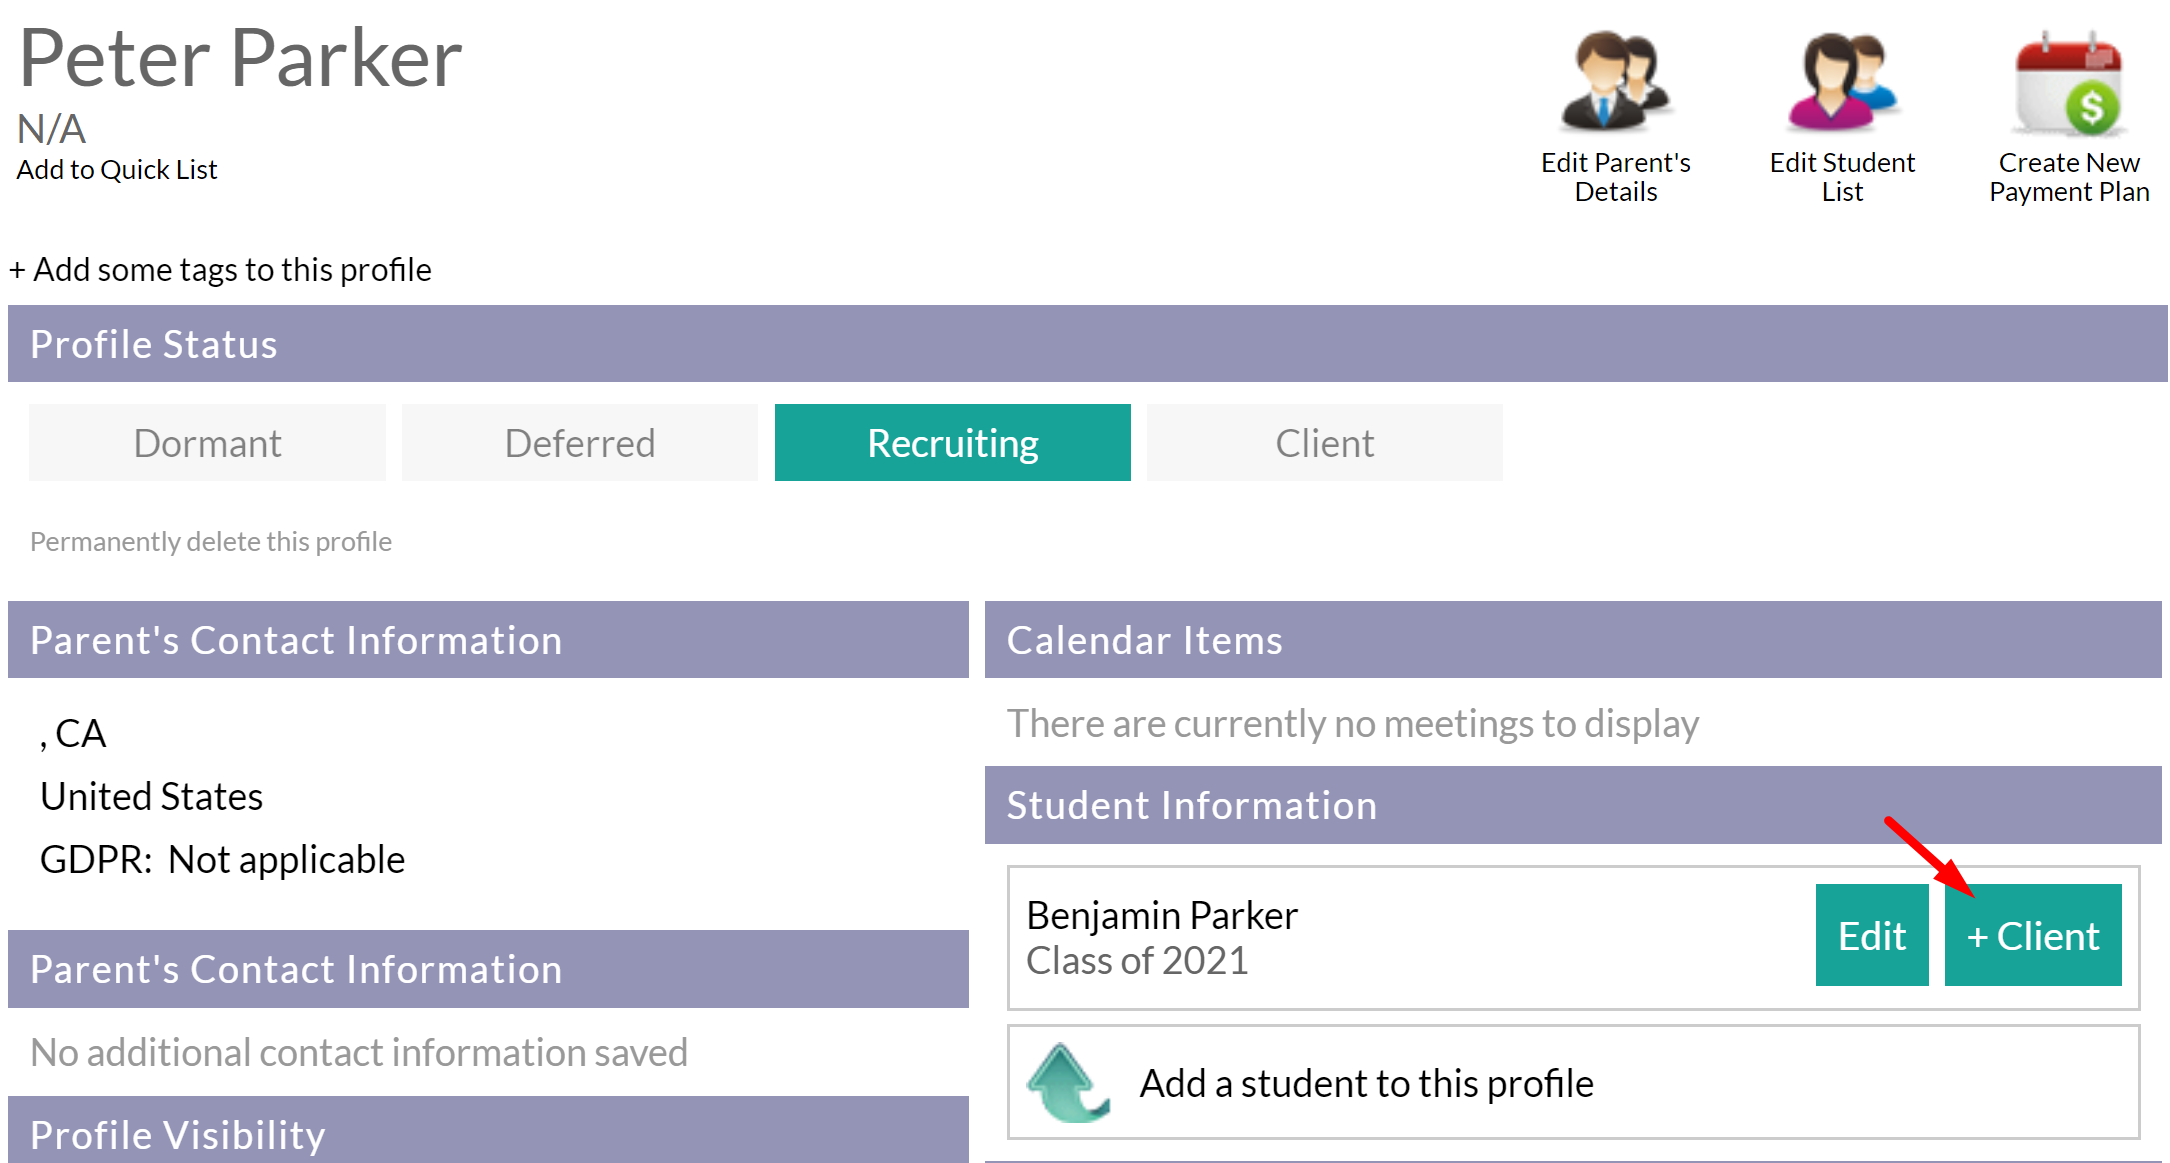The image size is (2170, 1163).
Task: Click the Calendar Items section header
Action: [1144, 640]
